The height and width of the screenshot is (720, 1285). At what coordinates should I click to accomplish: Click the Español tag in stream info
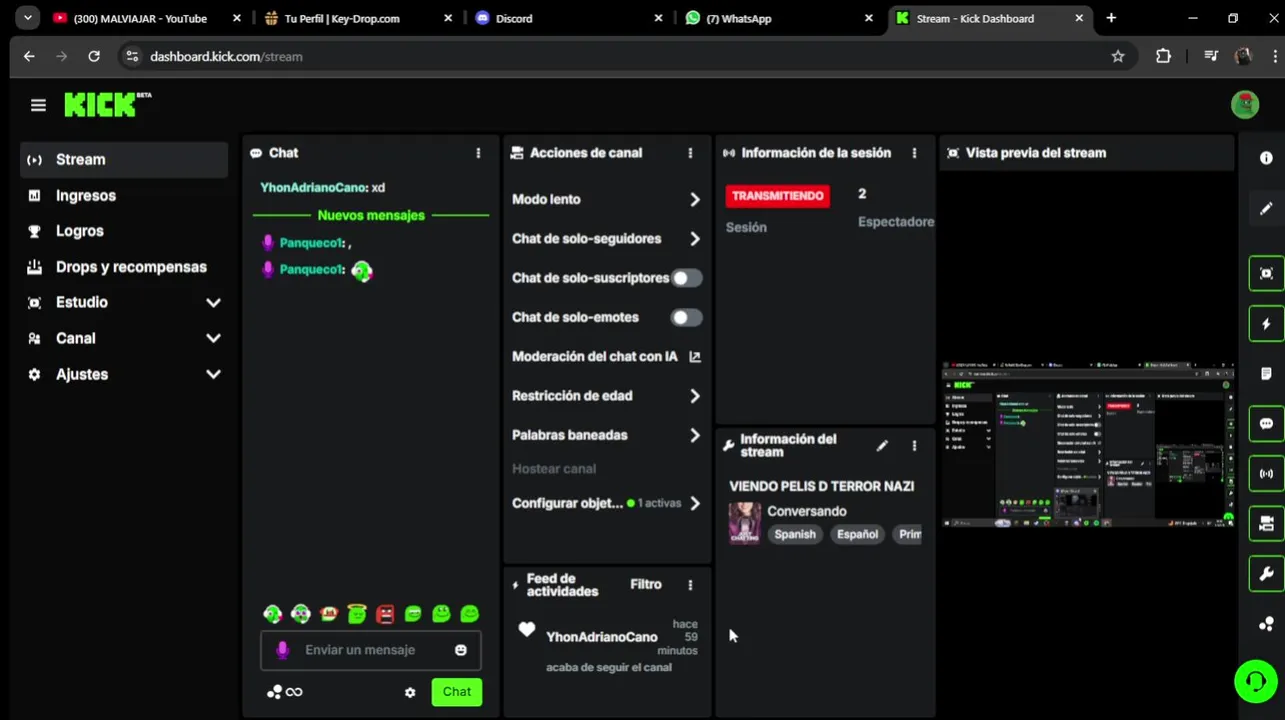click(x=857, y=534)
